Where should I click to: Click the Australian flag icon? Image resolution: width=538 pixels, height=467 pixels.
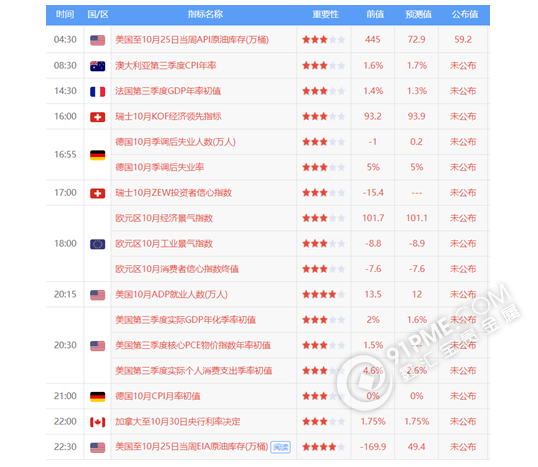pyautogui.click(x=97, y=66)
